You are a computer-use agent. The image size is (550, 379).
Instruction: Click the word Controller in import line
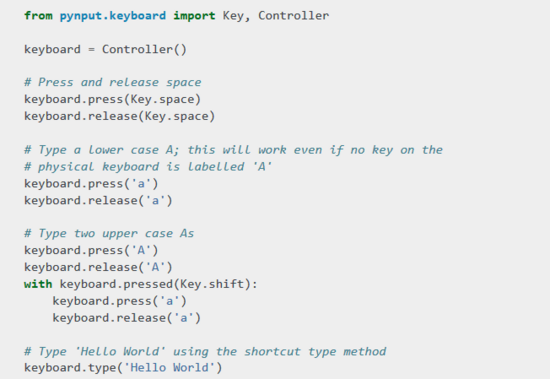[294, 15]
